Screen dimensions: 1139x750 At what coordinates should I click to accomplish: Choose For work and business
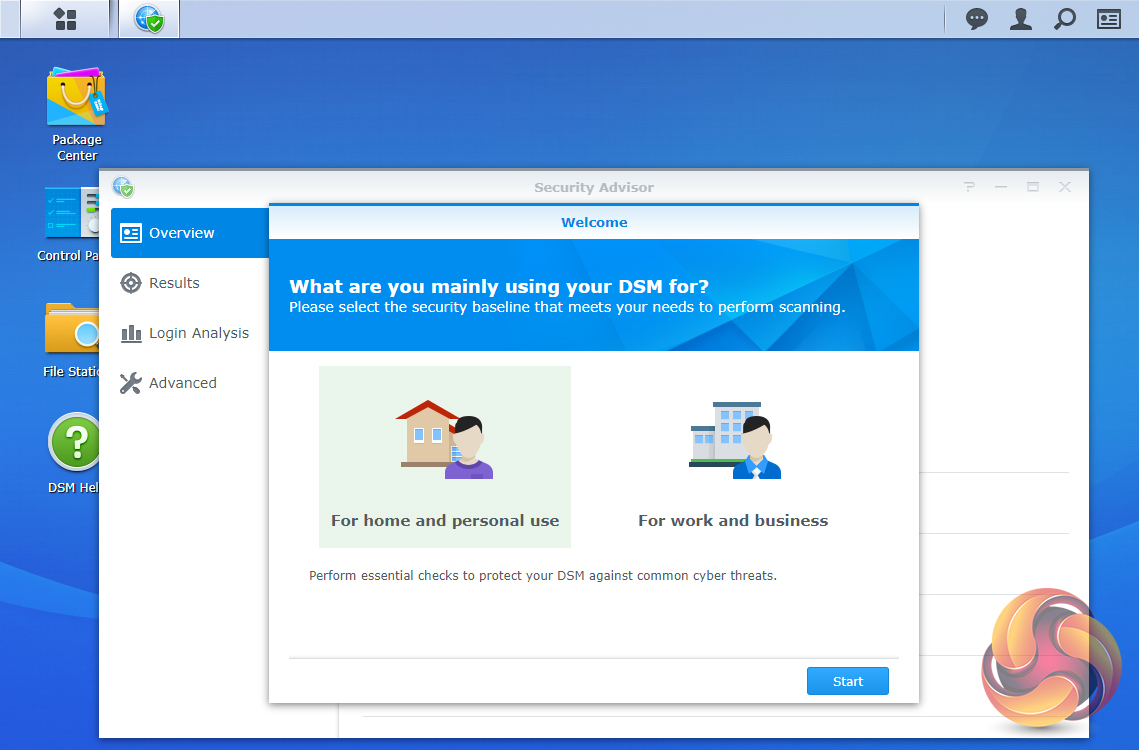click(x=733, y=456)
